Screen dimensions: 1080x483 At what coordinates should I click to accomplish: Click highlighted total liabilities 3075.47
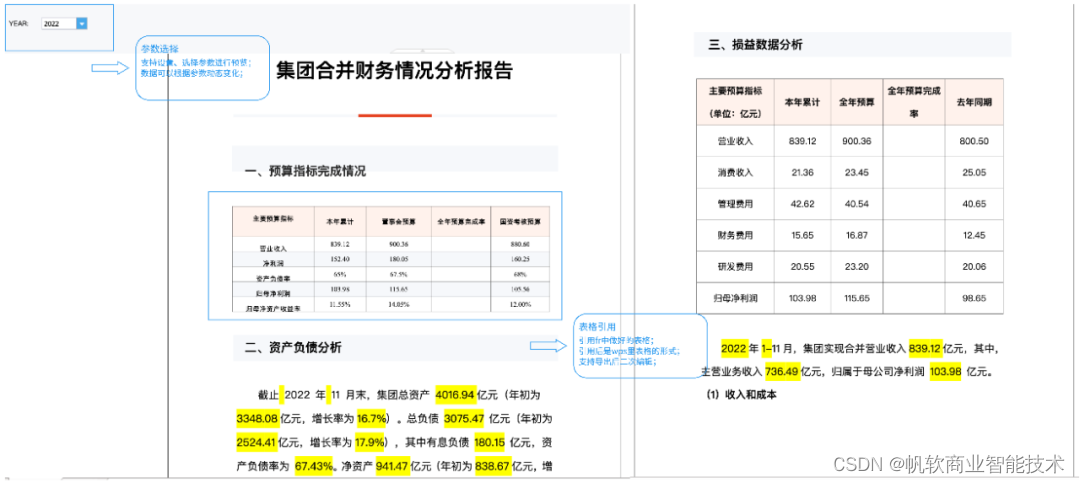click(465, 418)
